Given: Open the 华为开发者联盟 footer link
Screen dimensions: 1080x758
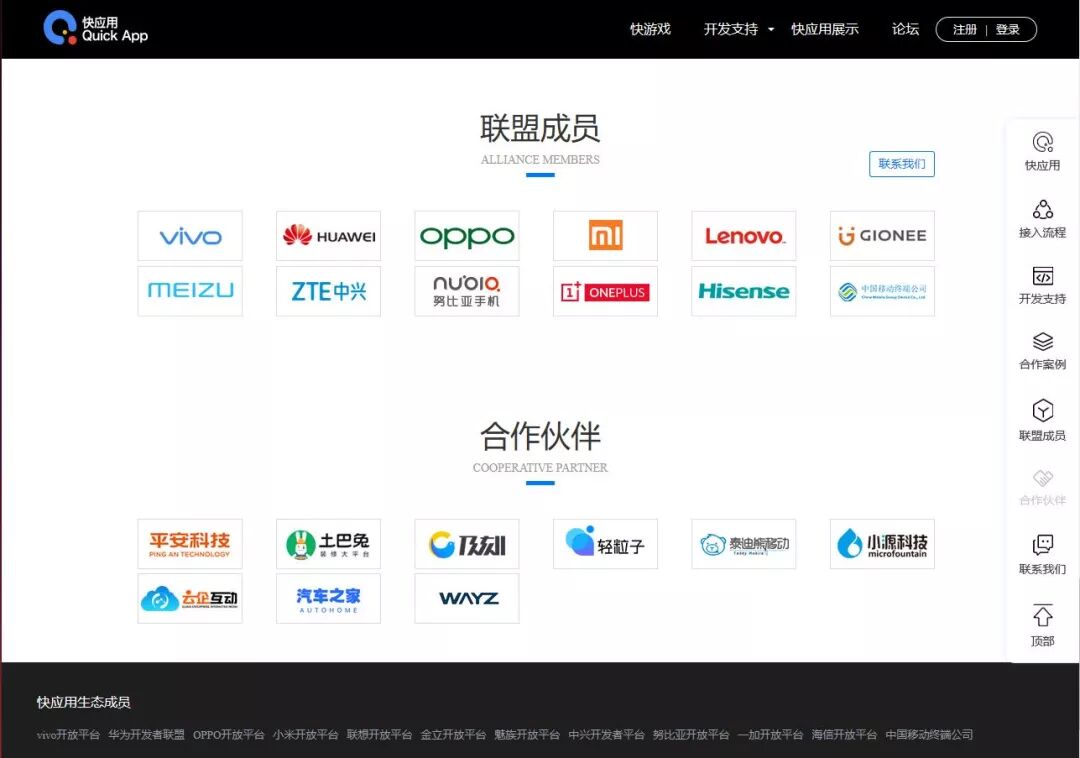Looking at the screenshot, I should pyautogui.click(x=146, y=735).
